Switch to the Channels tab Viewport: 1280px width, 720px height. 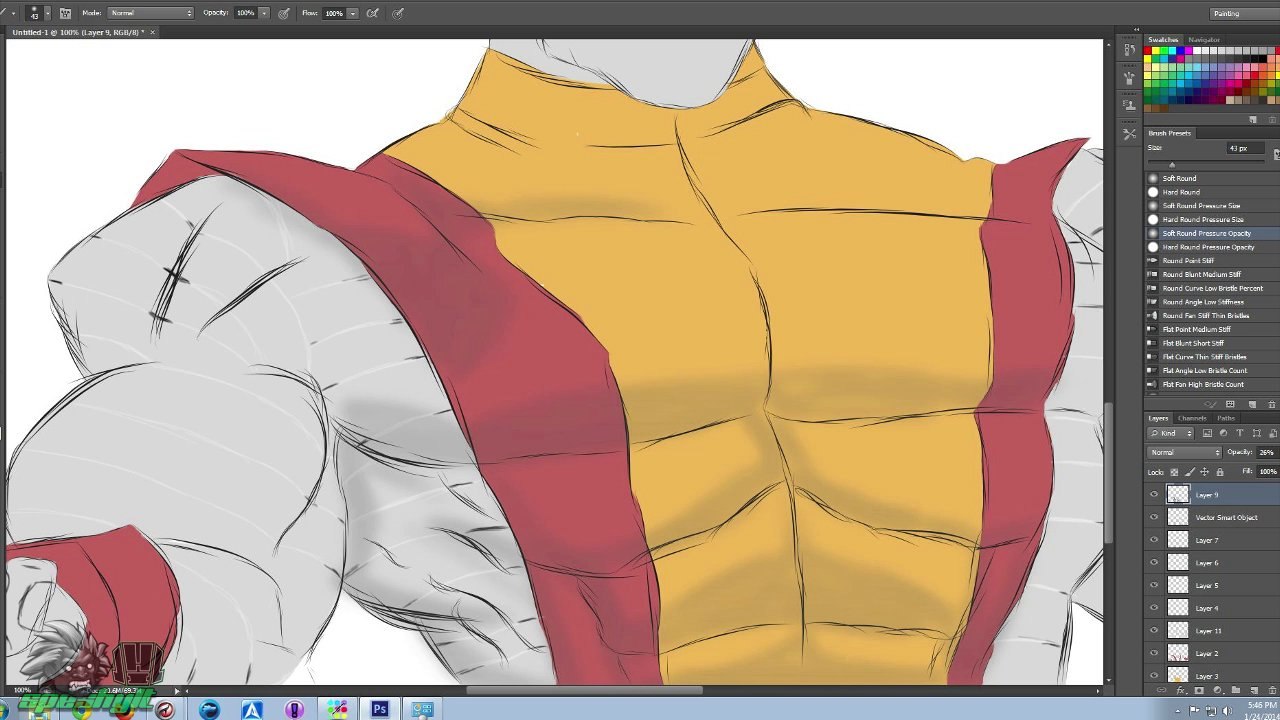pos(1192,418)
